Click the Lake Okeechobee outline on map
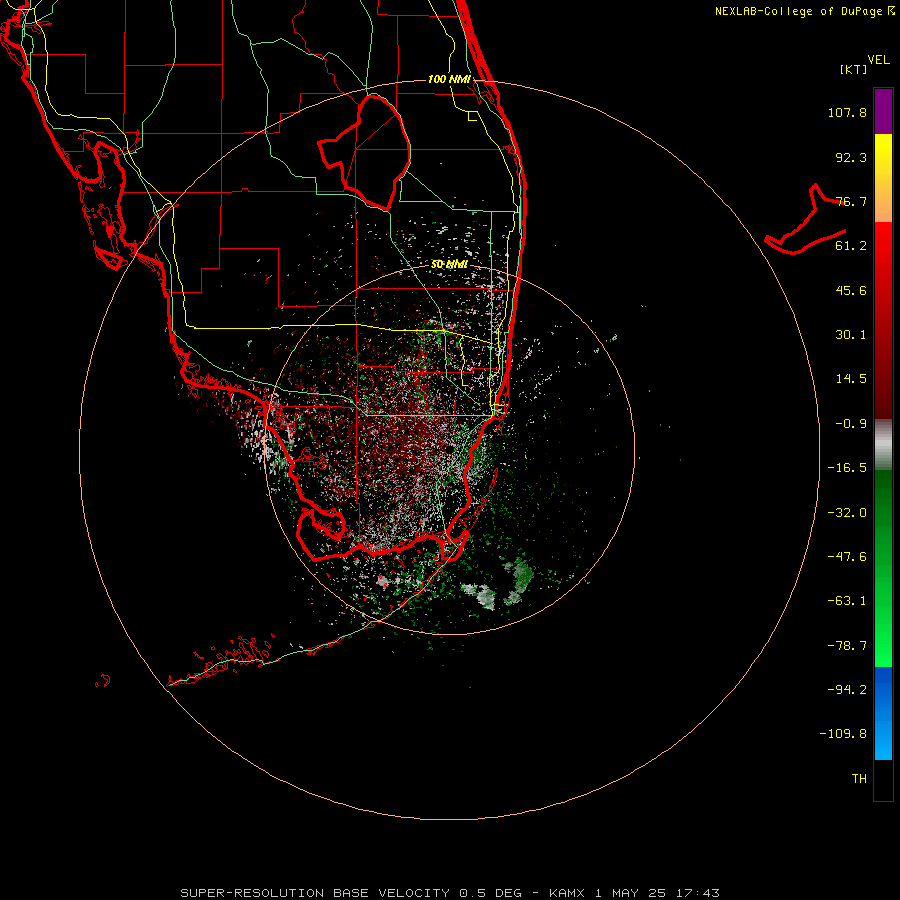 (365, 152)
